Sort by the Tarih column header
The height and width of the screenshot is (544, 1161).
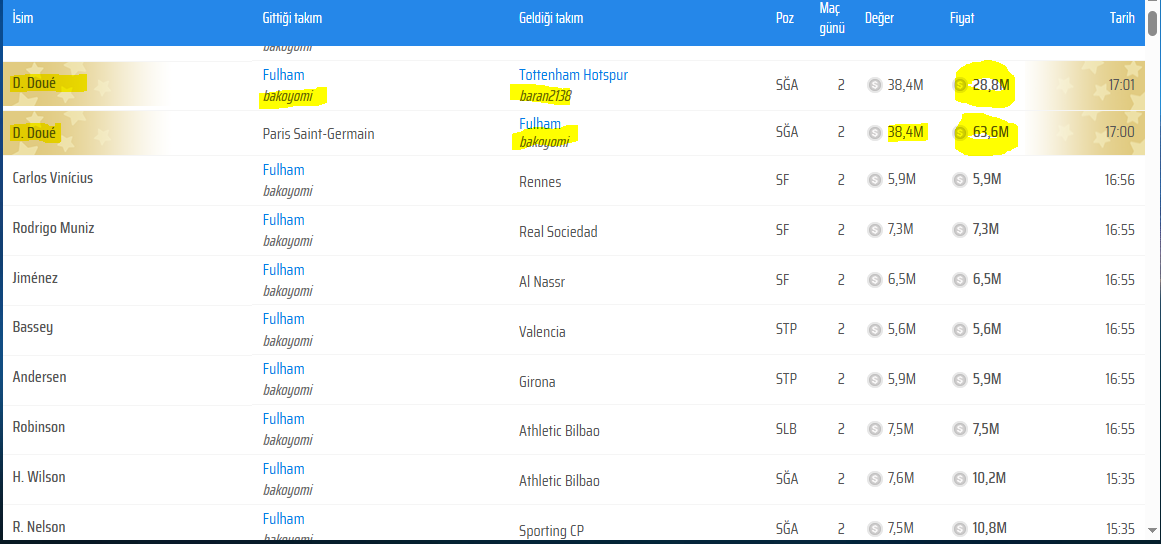(x=1122, y=19)
